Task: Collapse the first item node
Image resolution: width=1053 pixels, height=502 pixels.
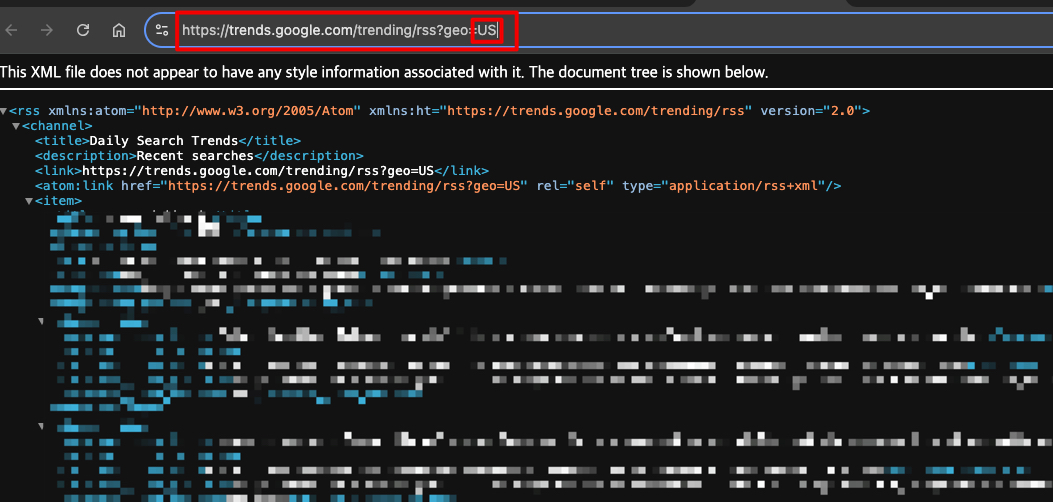Action: [28, 201]
